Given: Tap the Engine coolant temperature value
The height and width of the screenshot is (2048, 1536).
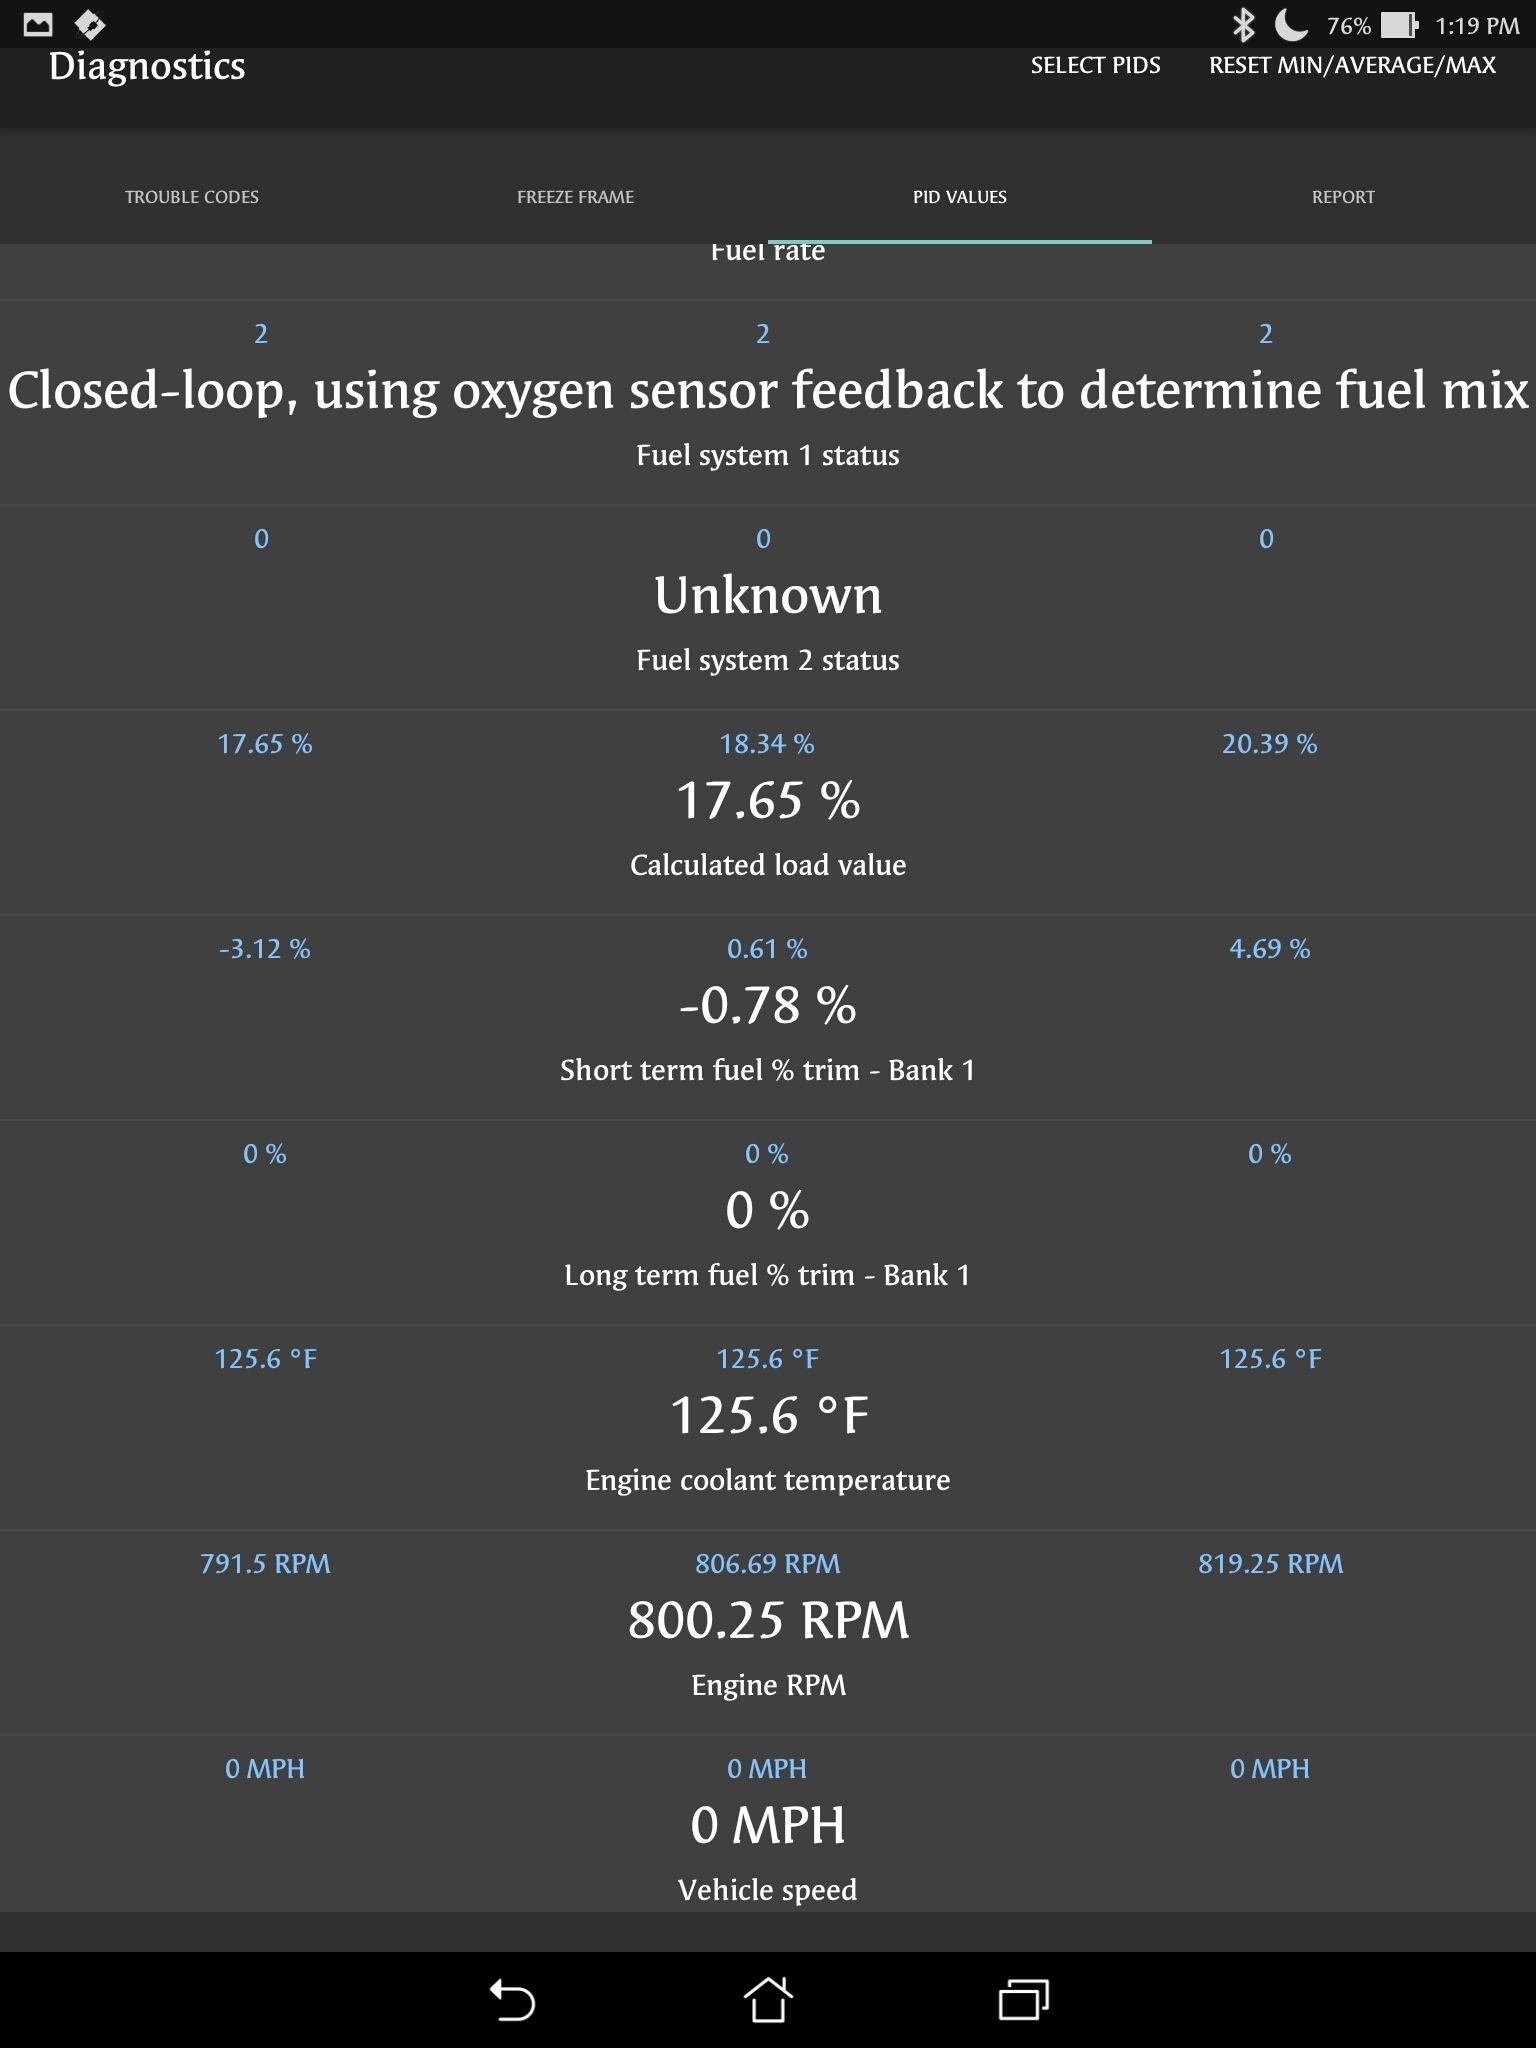Looking at the screenshot, I should pos(768,1415).
